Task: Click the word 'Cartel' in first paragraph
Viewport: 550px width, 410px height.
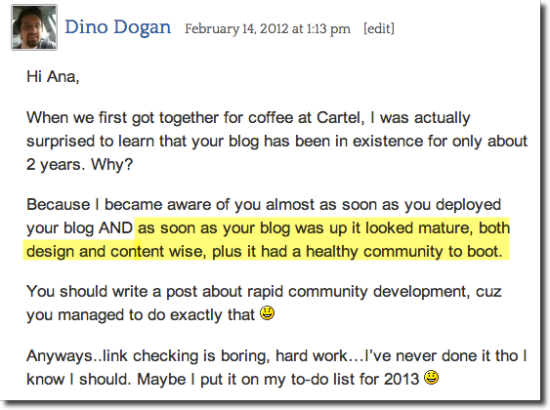Action: [338, 117]
